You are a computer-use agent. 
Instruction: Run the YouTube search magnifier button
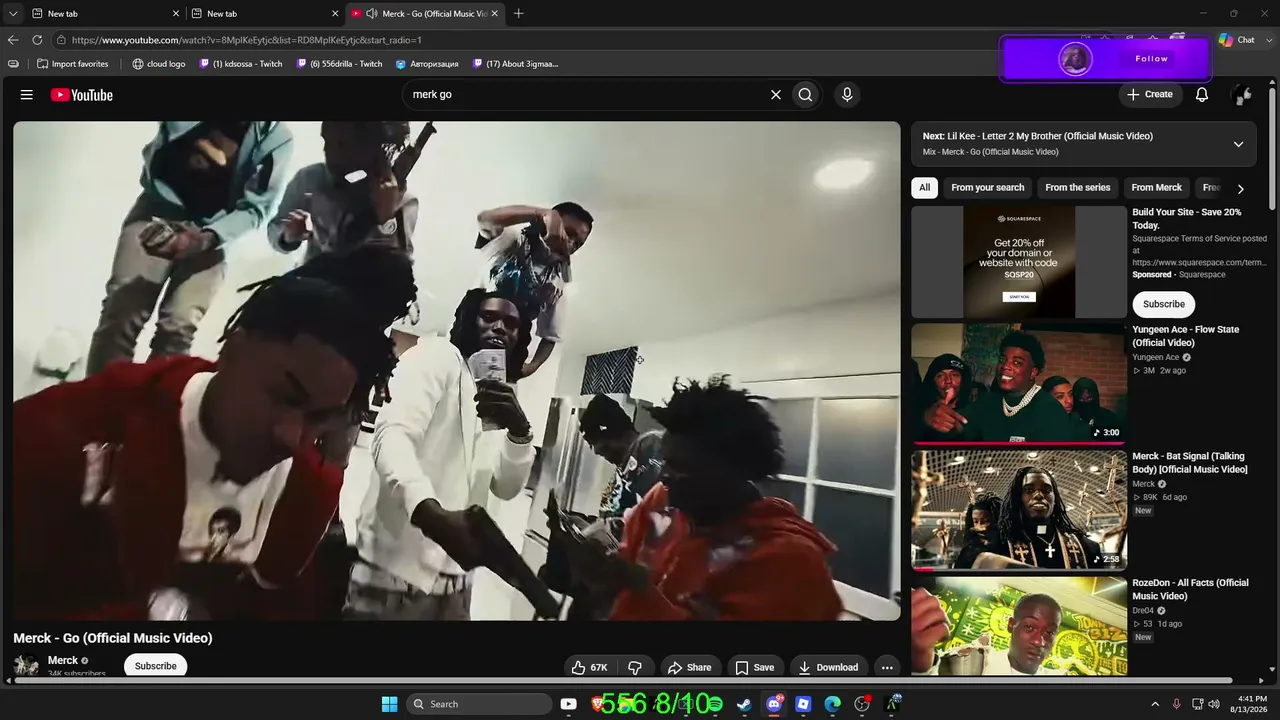[805, 95]
